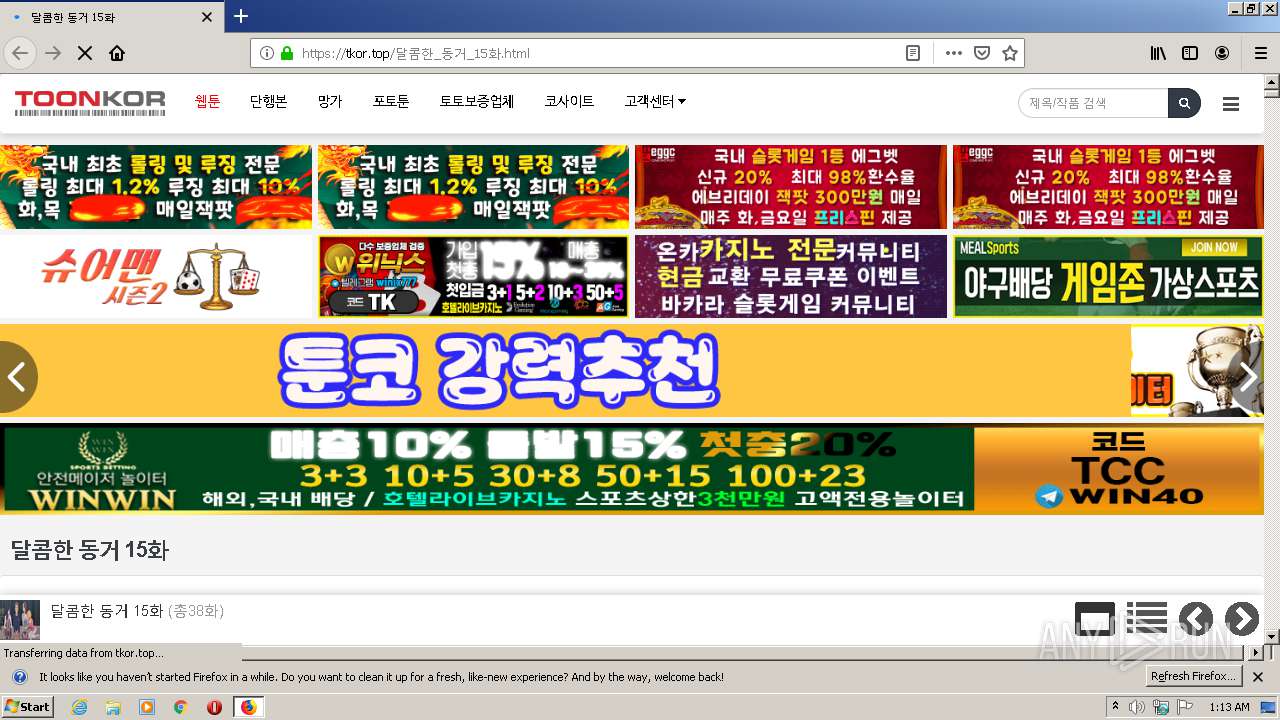The image size is (1280, 720).
Task: Open the 온카 카지노 전문커뮤니티 banner
Action: click(x=791, y=276)
